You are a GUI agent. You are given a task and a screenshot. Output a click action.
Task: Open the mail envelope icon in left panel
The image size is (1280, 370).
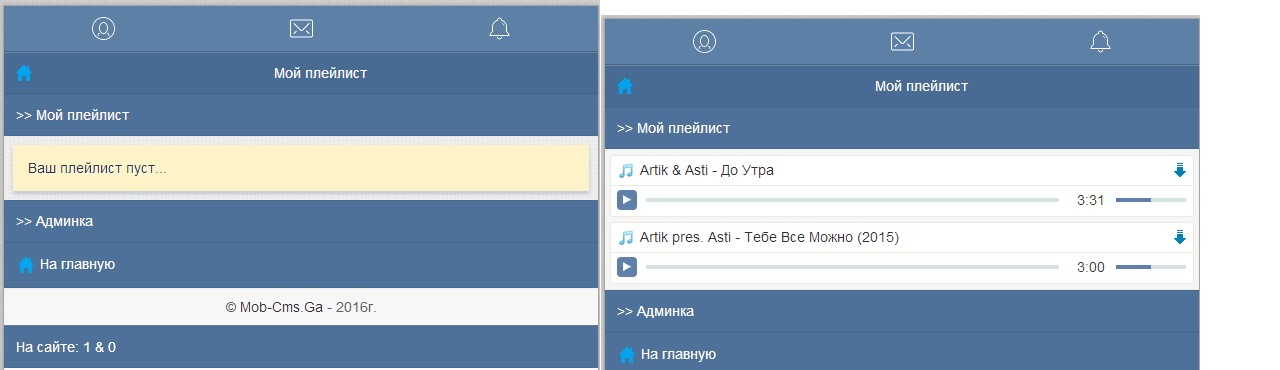click(301, 28)
